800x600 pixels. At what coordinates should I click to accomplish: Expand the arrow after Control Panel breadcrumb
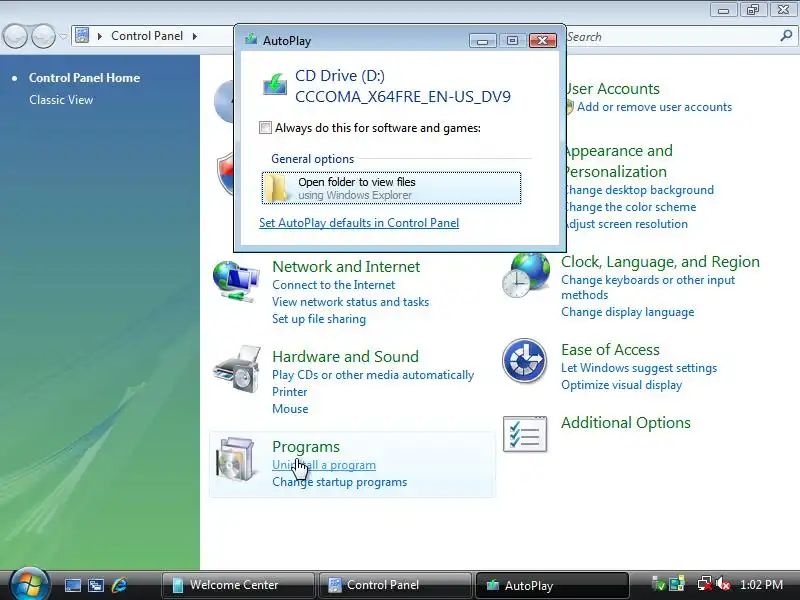click(195, 36)
